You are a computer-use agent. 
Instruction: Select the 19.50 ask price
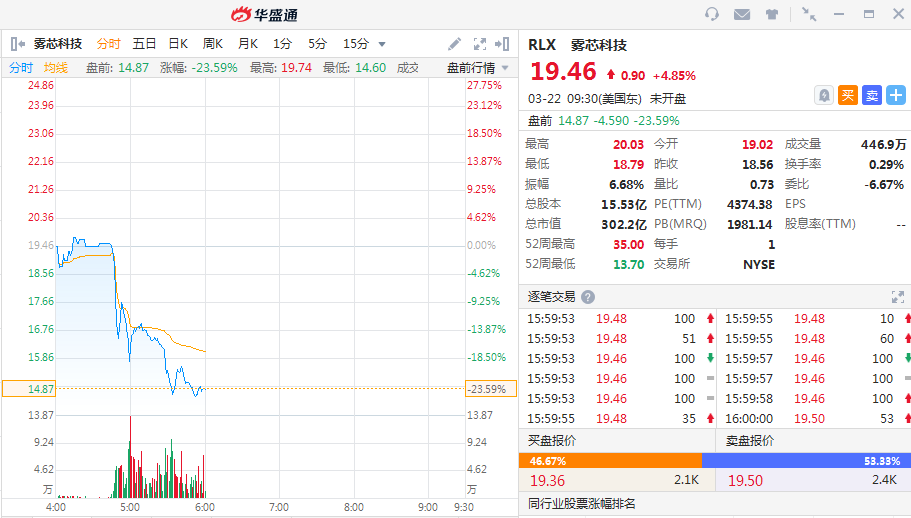pos(745,481)
